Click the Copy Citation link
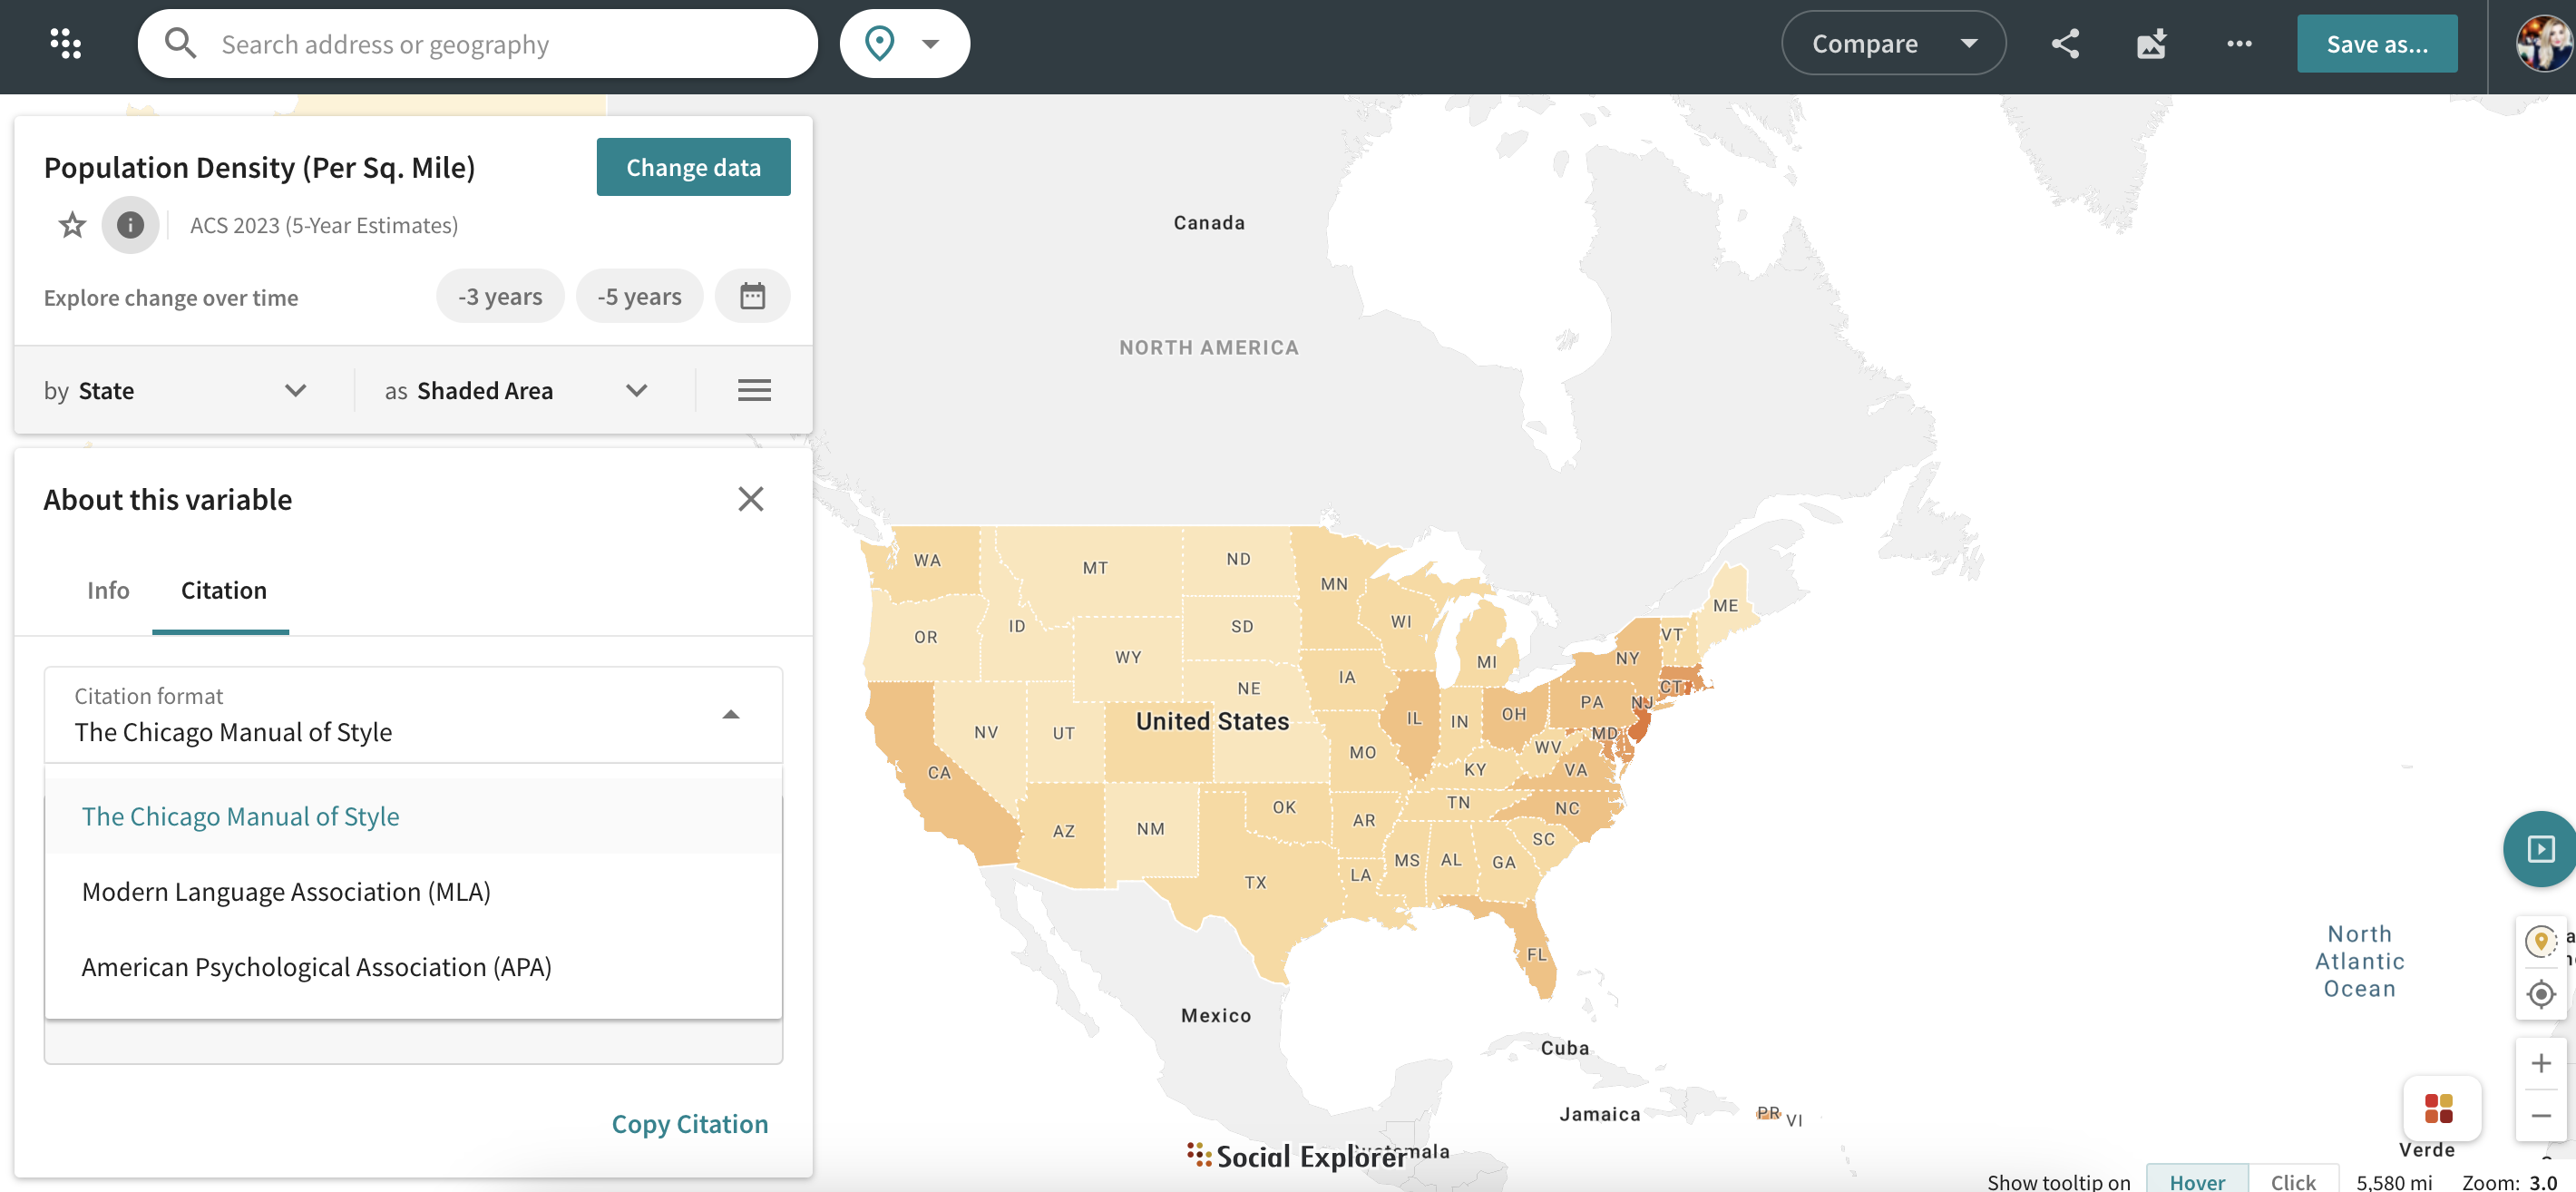This screenshot has height=1192, width=2576. (x=689, y=1123)
